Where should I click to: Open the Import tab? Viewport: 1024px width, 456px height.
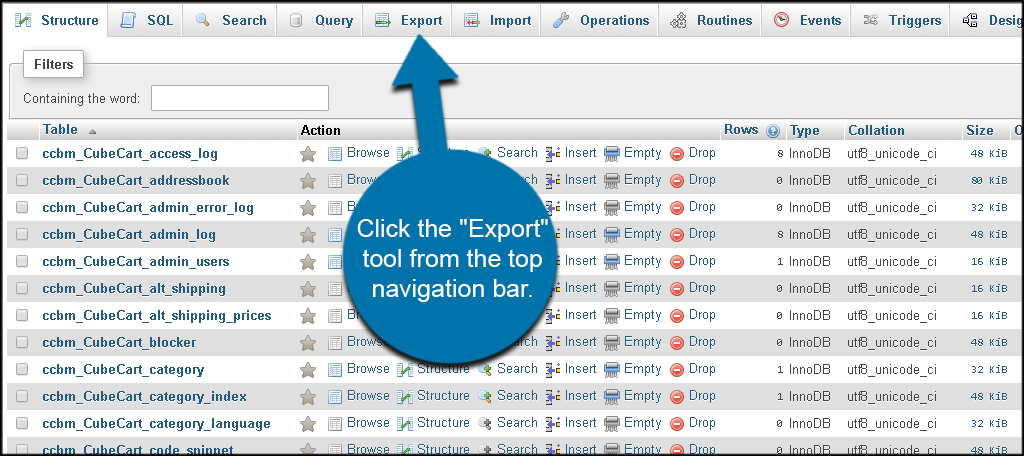(496, 20)
